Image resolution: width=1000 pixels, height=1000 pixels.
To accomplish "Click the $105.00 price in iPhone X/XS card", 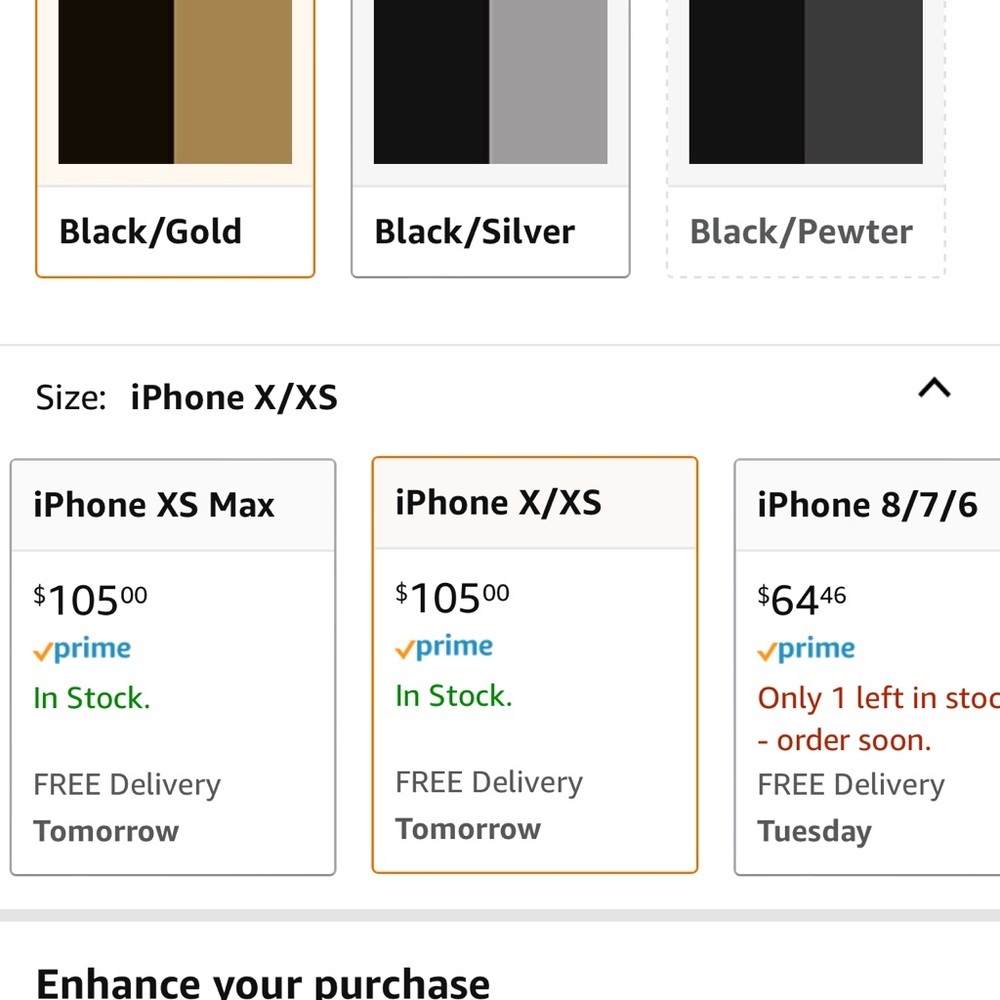I will pos(450,595).
